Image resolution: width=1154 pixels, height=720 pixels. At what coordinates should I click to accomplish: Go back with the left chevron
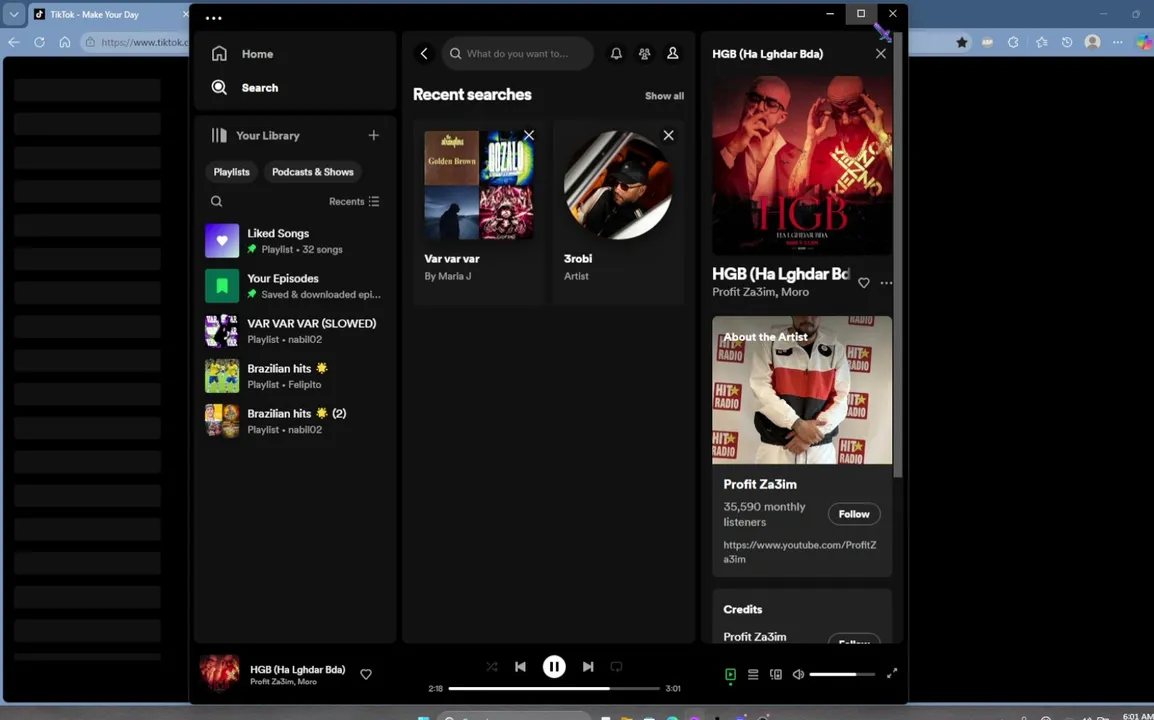tap(424, 54)
